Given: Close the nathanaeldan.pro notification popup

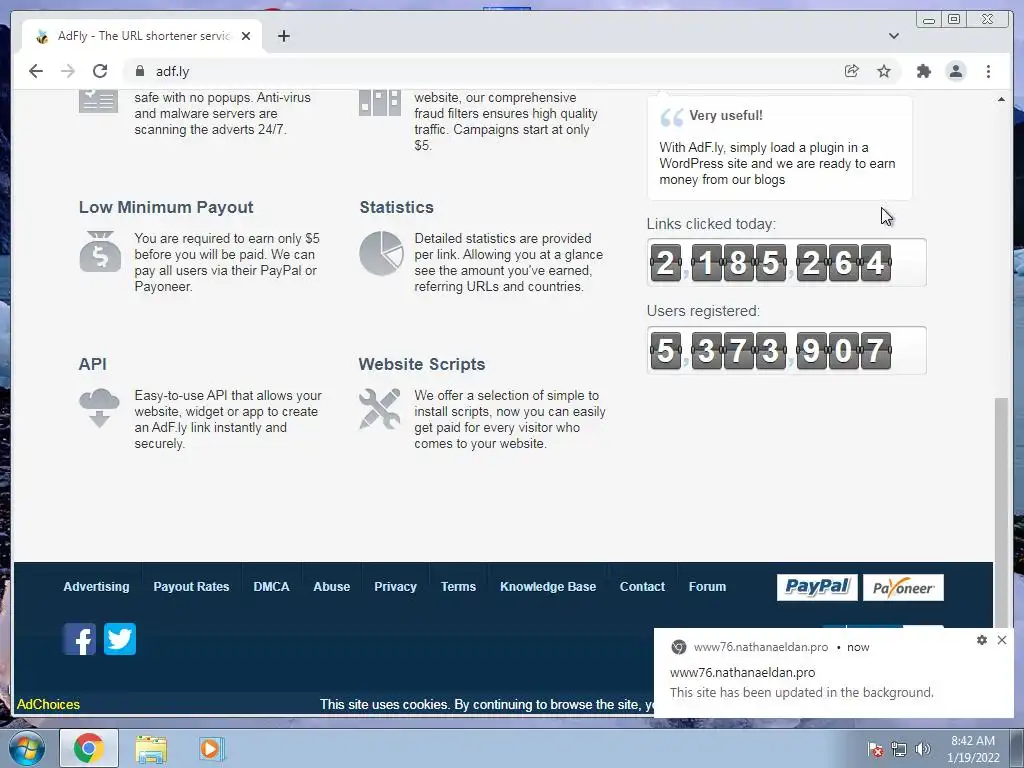Looking at the screenshot, I should (1002, 640).
